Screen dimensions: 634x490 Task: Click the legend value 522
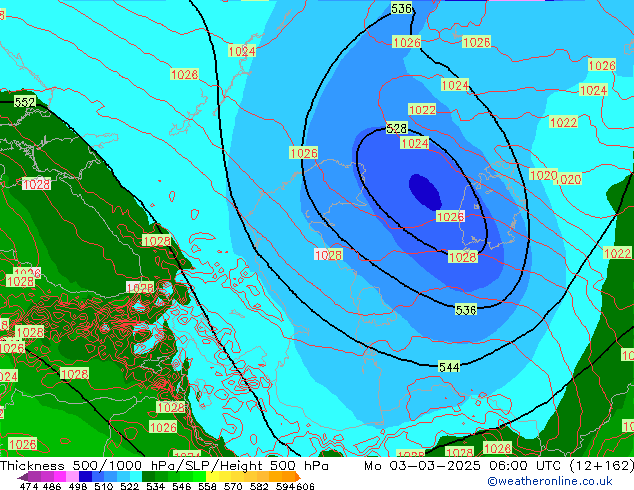pyautogui.click(x=129, y=486)
